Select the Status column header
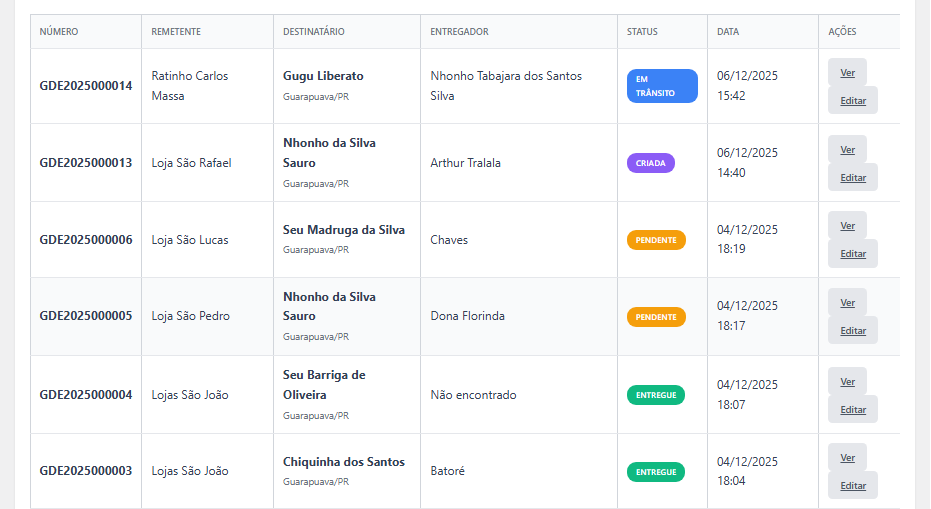This screenshot has width=931, height=509. [642, 32]
